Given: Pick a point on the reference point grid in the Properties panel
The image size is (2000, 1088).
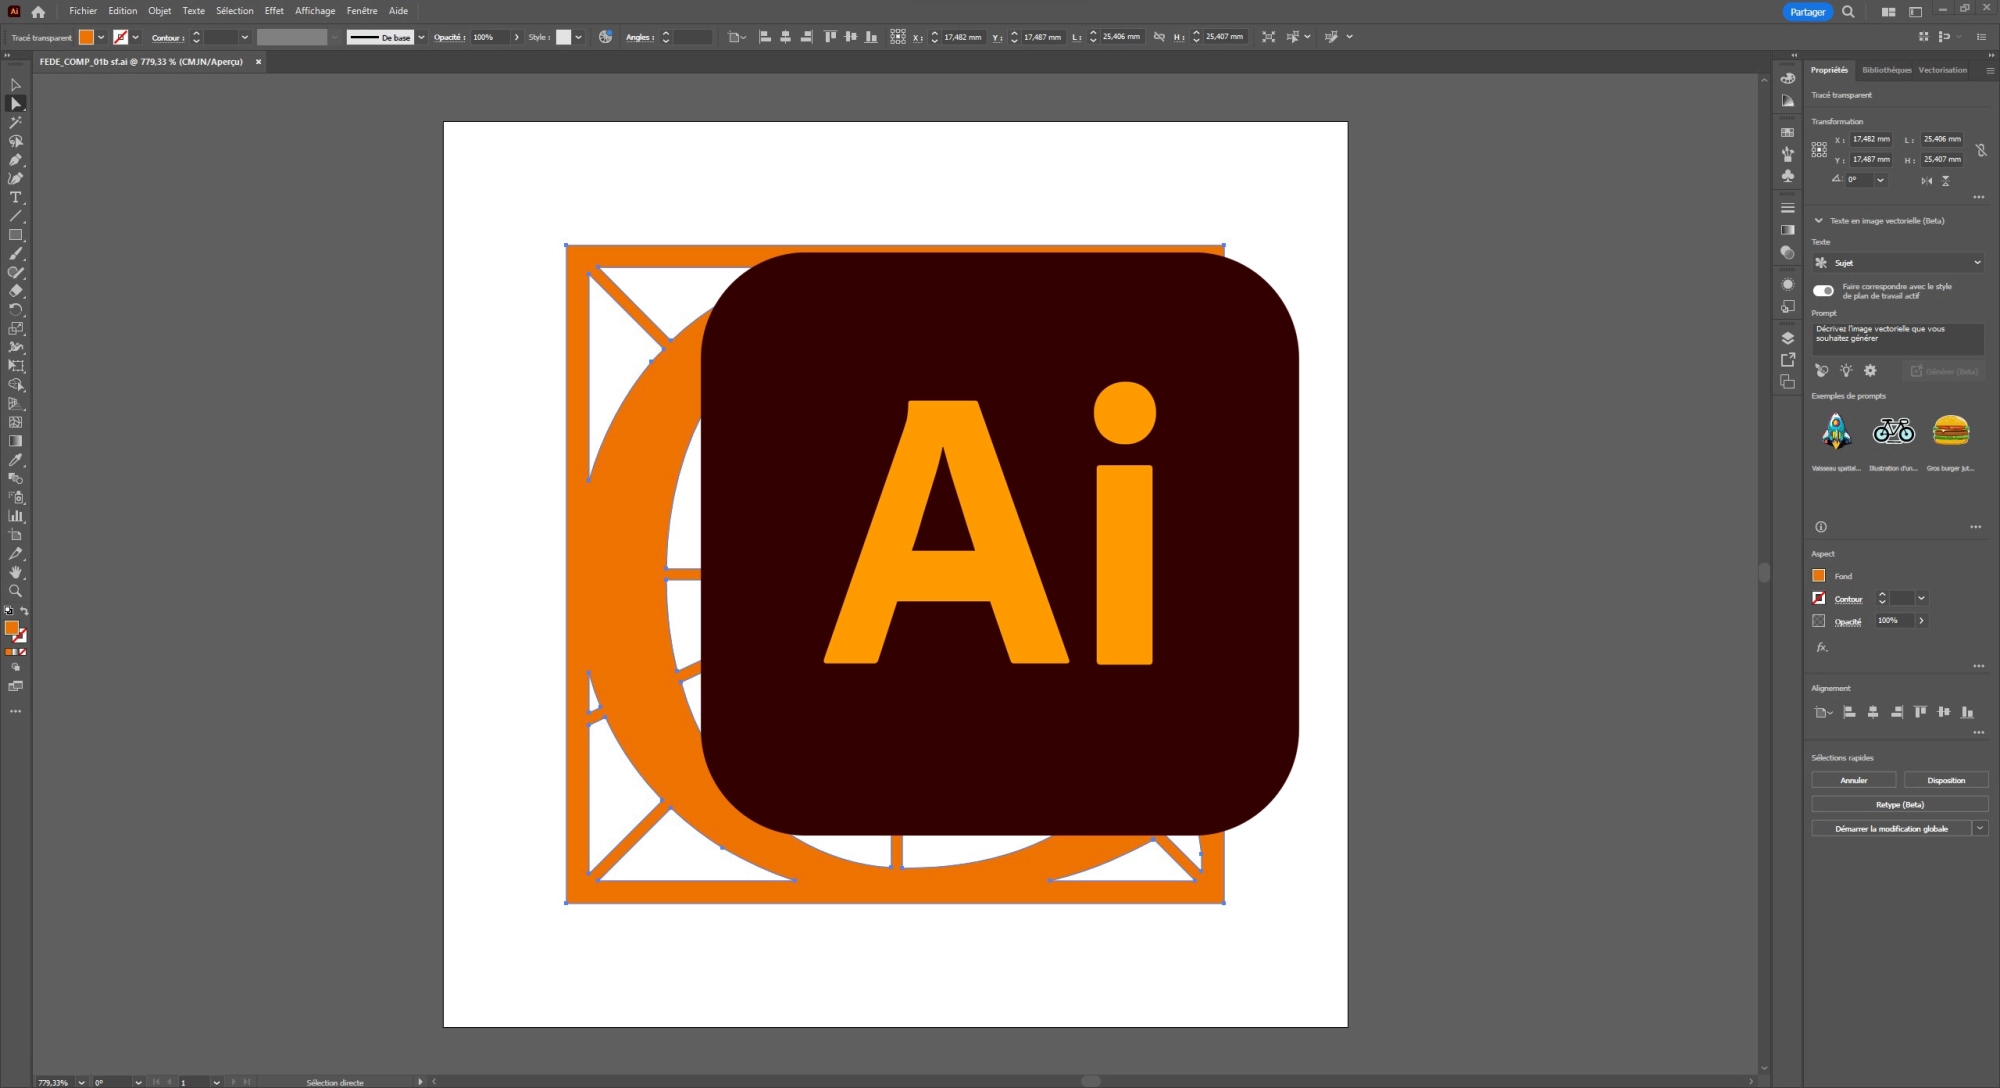Looking at the screenshot, I should click(1819, 150).
